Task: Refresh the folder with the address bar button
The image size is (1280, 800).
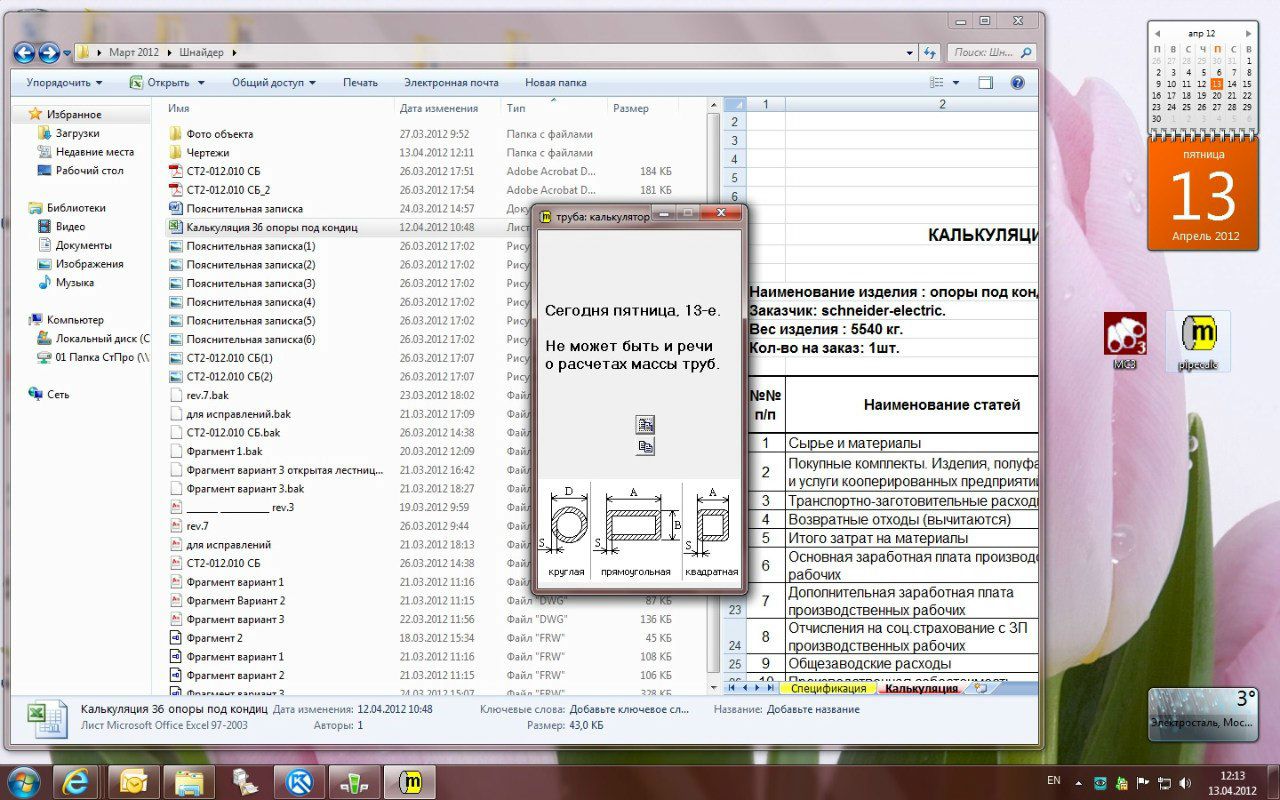Action: [x=930, y=53]
